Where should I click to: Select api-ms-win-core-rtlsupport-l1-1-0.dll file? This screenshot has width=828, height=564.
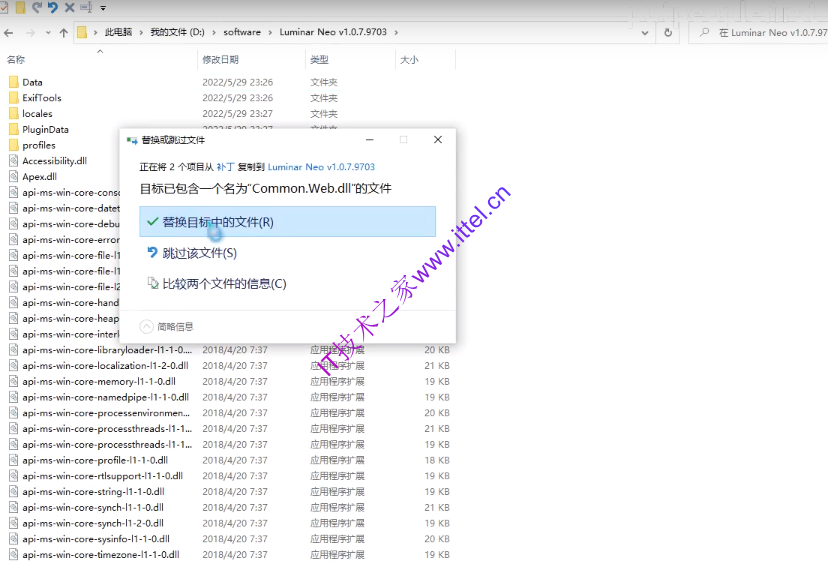102,476
